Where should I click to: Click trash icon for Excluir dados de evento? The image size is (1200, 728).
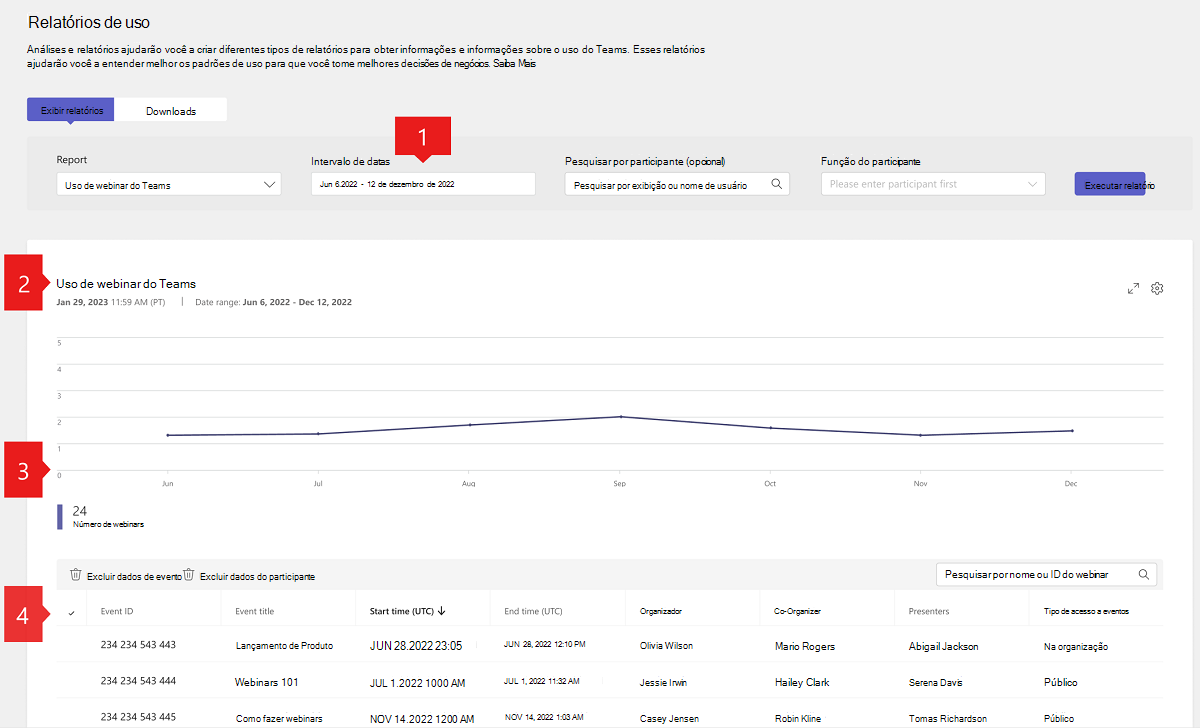click(76, 575)
